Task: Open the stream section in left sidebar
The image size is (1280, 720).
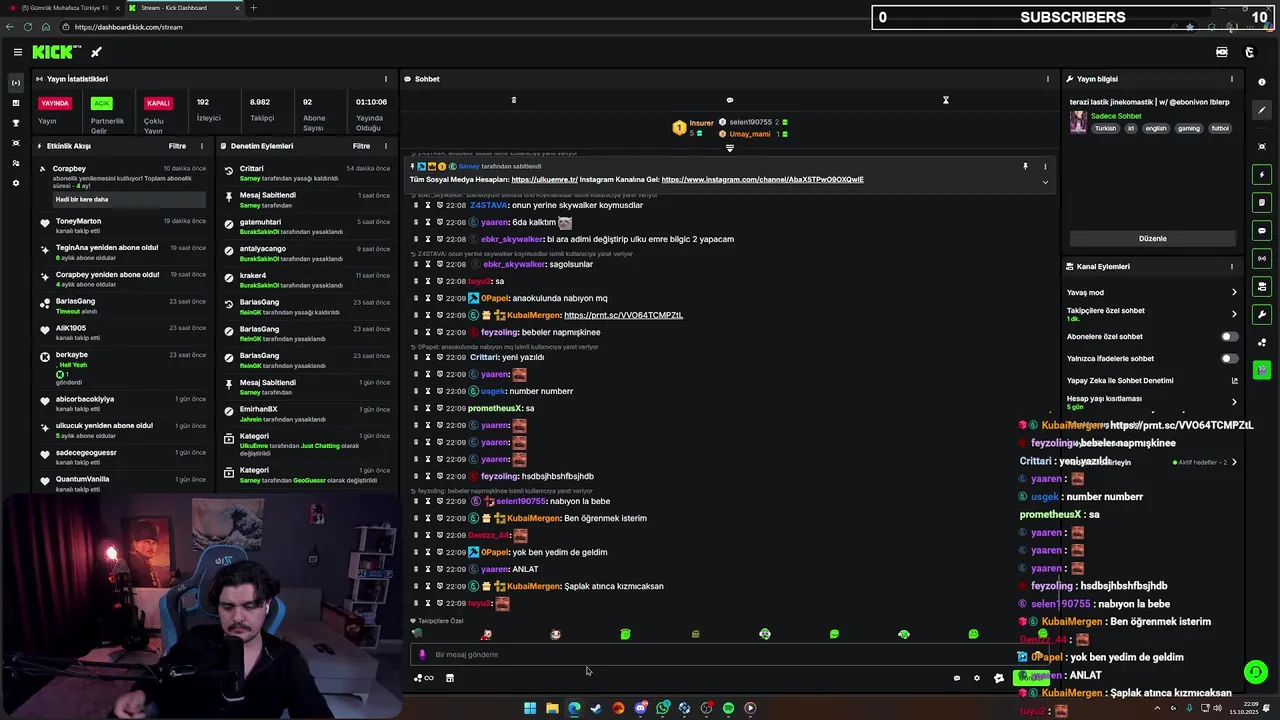Action: (15, 83)
